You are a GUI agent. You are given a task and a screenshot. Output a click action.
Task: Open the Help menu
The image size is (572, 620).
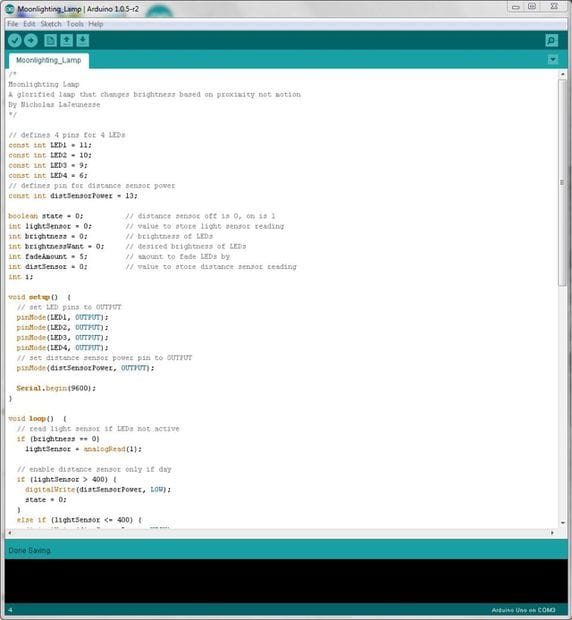[96, 24]
